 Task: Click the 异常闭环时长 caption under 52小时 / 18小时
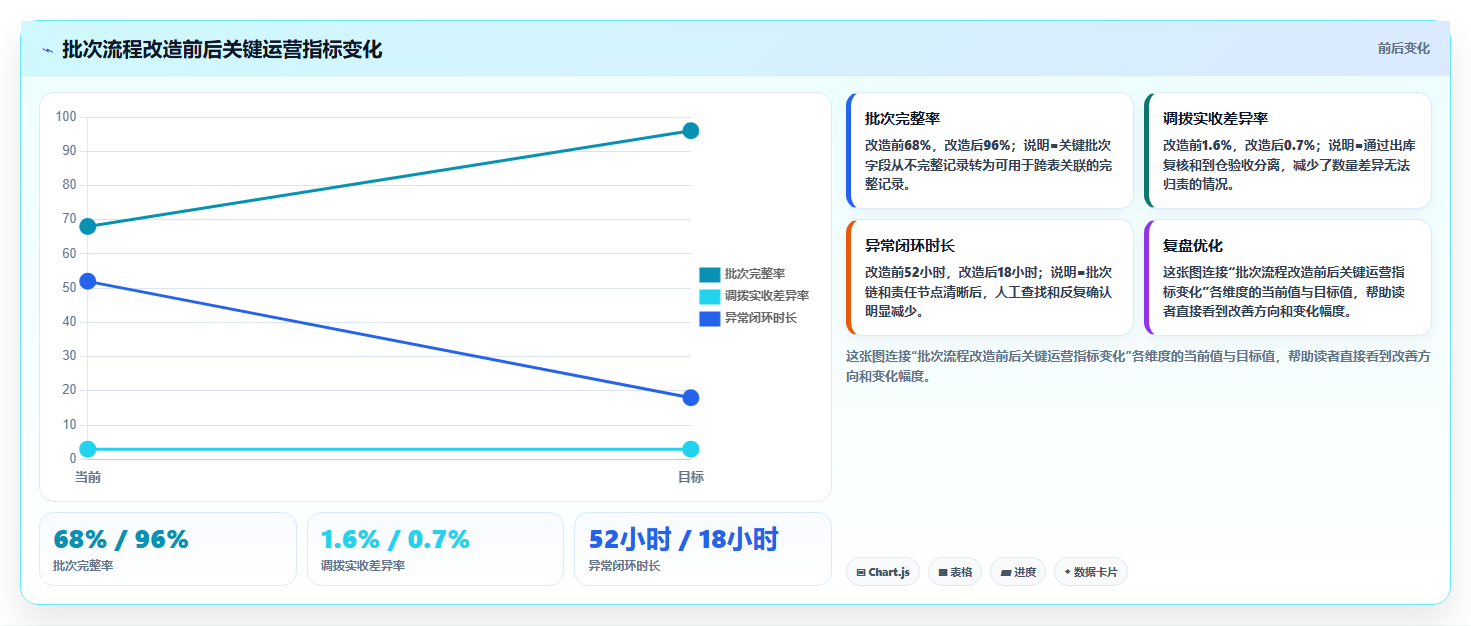[x=624, y=566]
